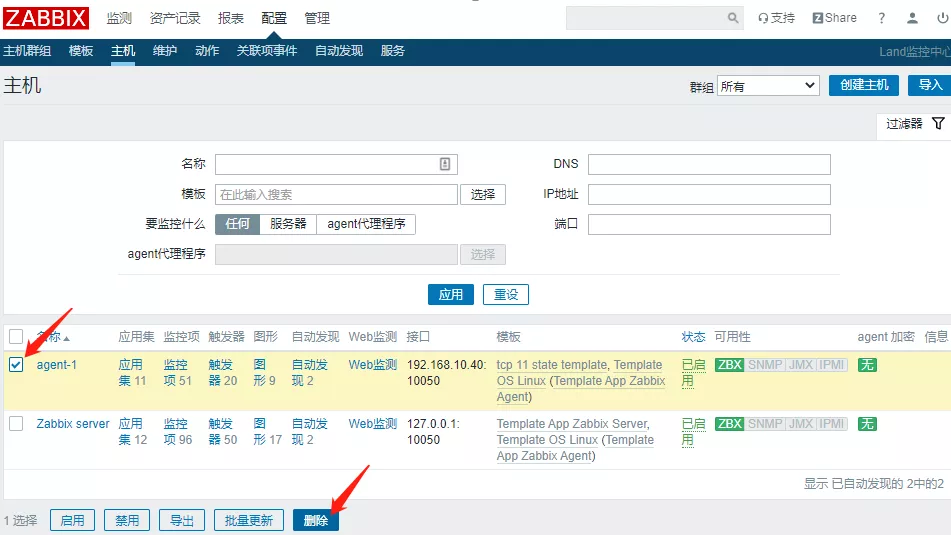951x535 pixels.
Task: Click the search magnifier icon
Action: [733, 18]
